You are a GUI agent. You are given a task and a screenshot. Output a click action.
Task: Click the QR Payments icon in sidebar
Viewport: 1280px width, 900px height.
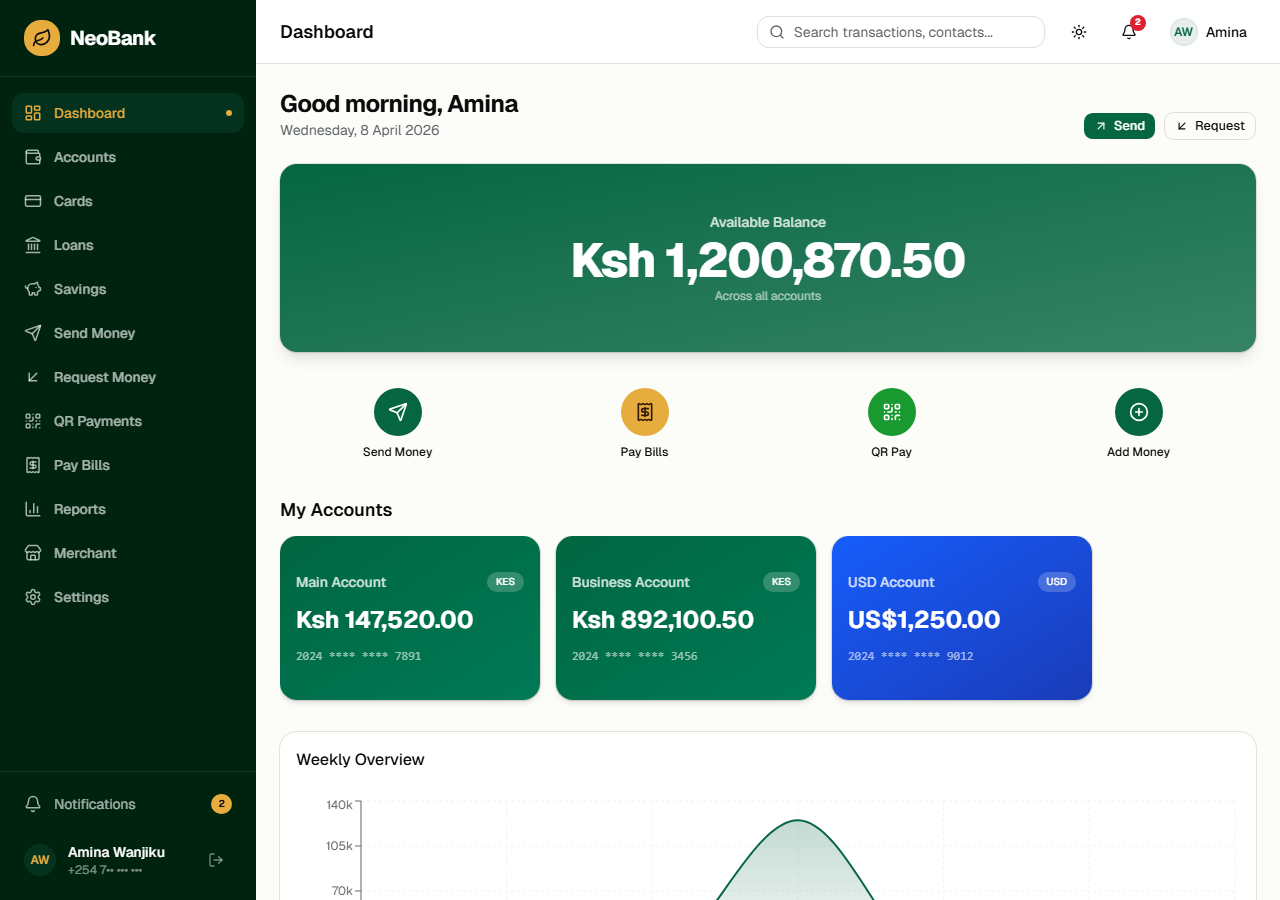click(x=33, y=421)
